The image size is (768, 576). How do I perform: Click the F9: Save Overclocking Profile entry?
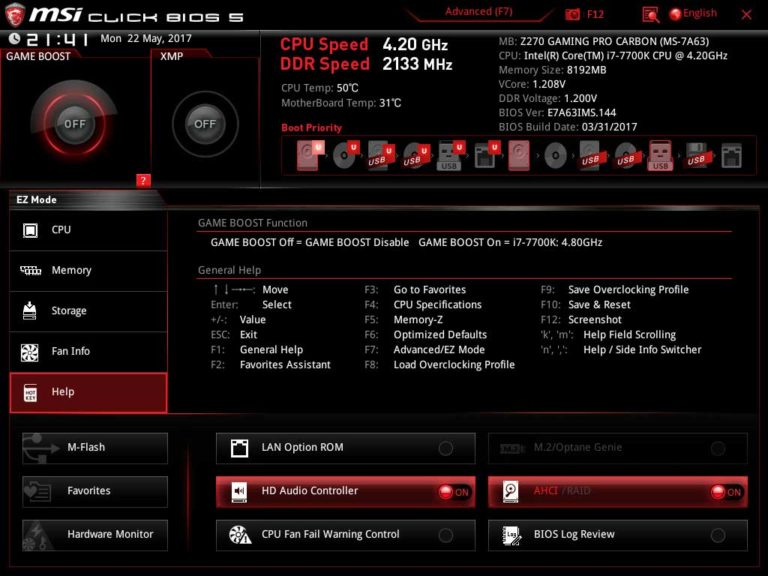(x=615, y=289)
